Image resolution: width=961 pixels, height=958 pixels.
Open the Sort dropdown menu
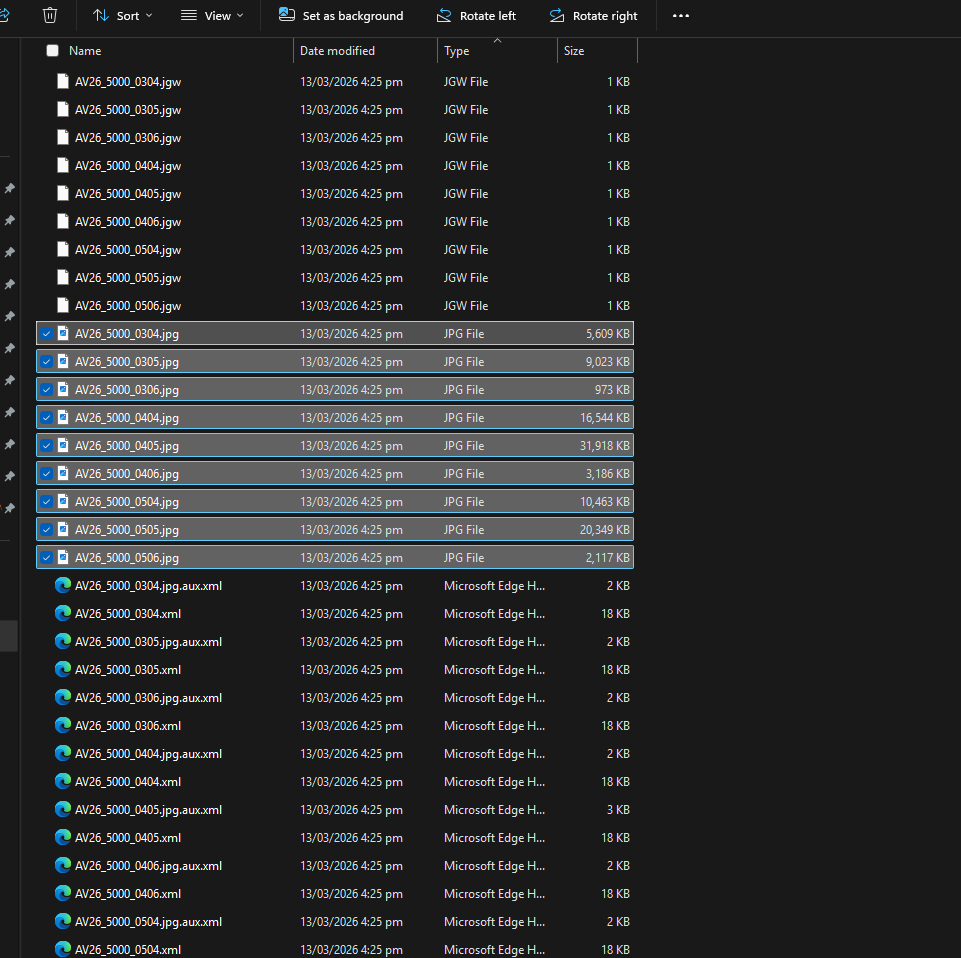[x=123, y=16]
